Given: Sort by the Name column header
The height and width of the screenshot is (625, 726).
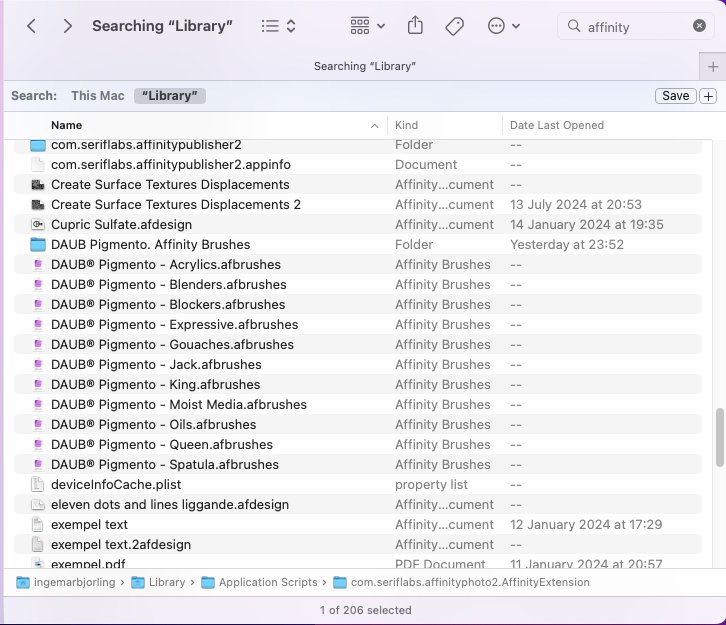Looking at the screenshot, I should tap(66, 125).
